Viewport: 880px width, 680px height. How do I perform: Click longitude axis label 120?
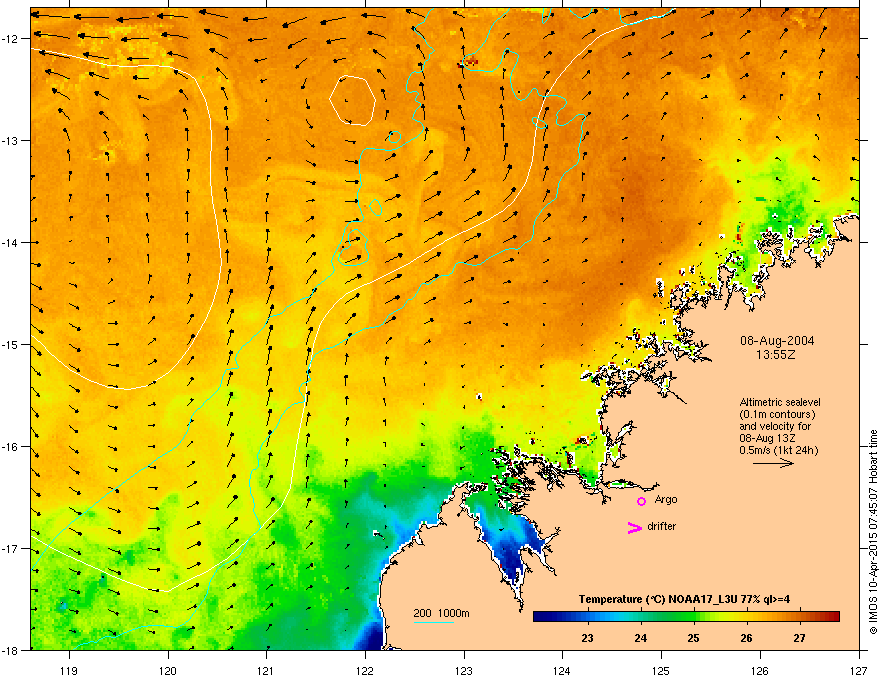(168, 670)
